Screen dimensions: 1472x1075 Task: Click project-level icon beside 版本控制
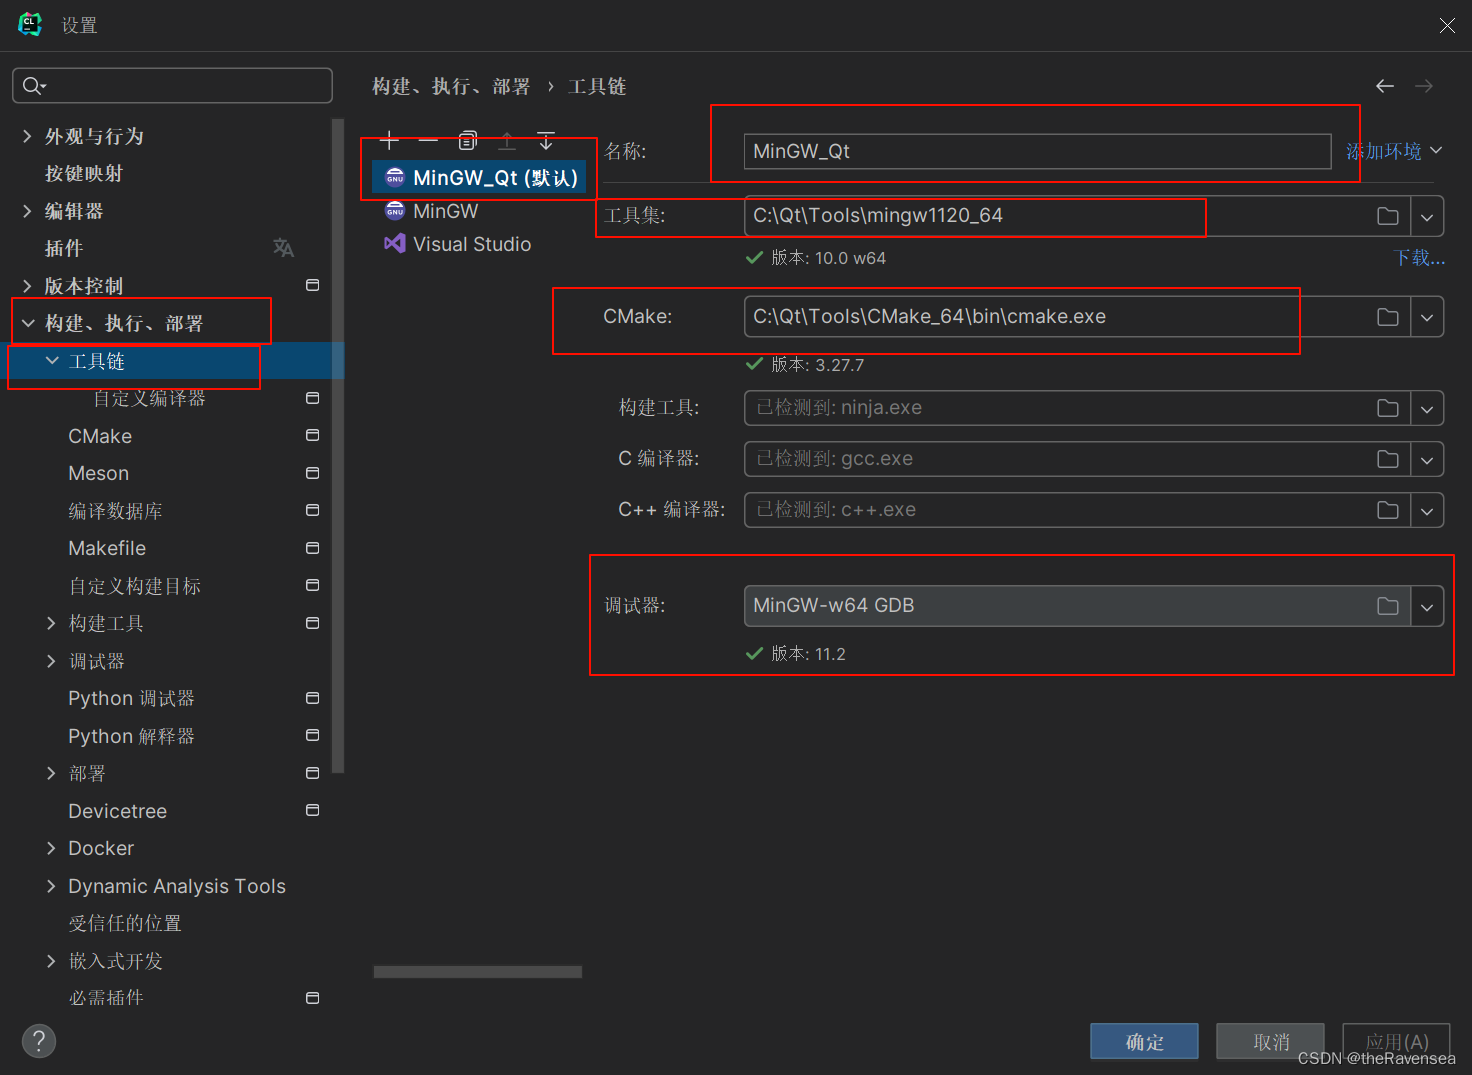pos(312,286)
